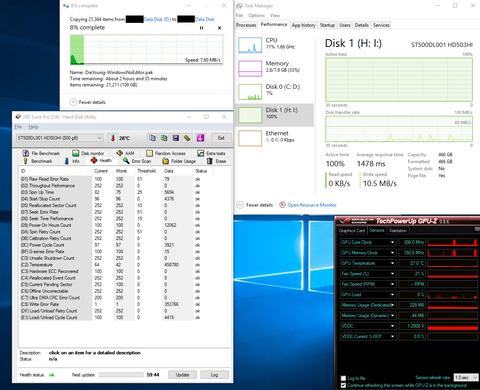The image size is (480, 390).
Task: Click the Update button in HD Tune
Action: click(182, 375)
